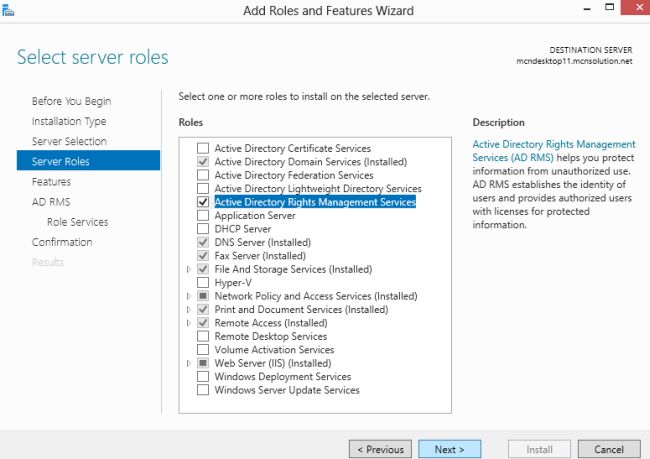The width and height of the screenshot is (650, 459).
Task: Select the Remote Desktop Services role row
Action: [271, 337]
